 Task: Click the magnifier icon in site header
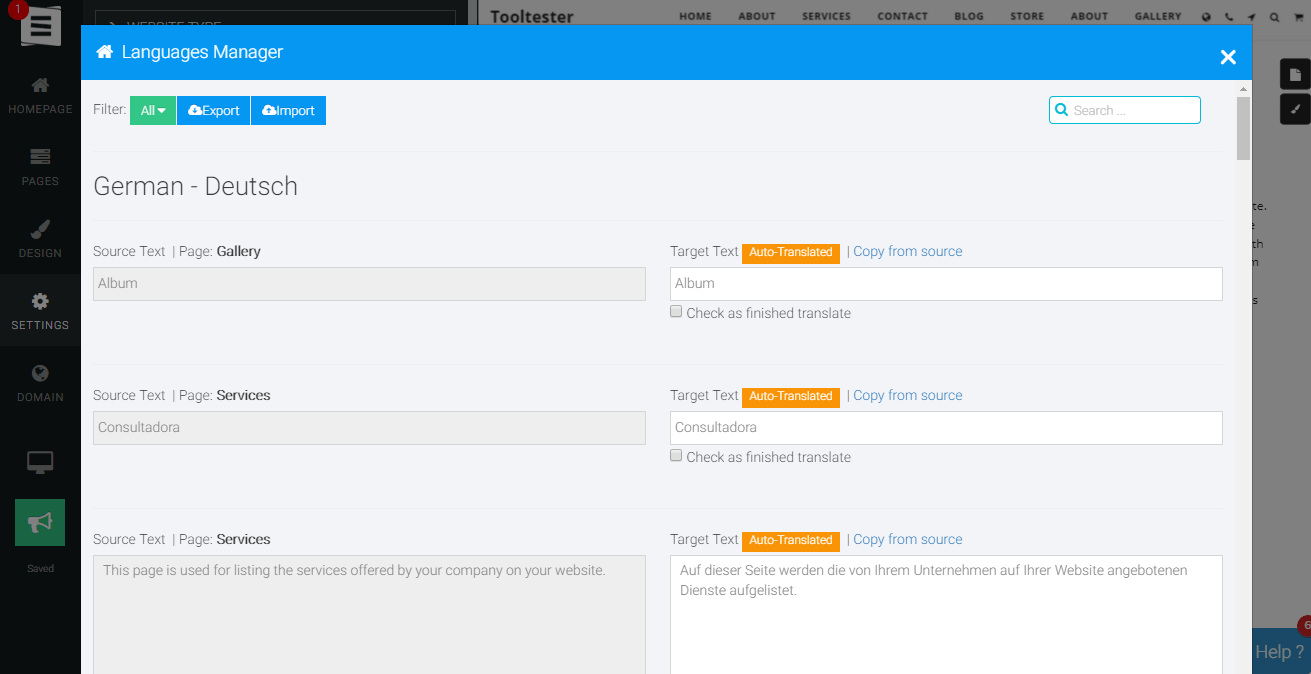coord(1274,17)
